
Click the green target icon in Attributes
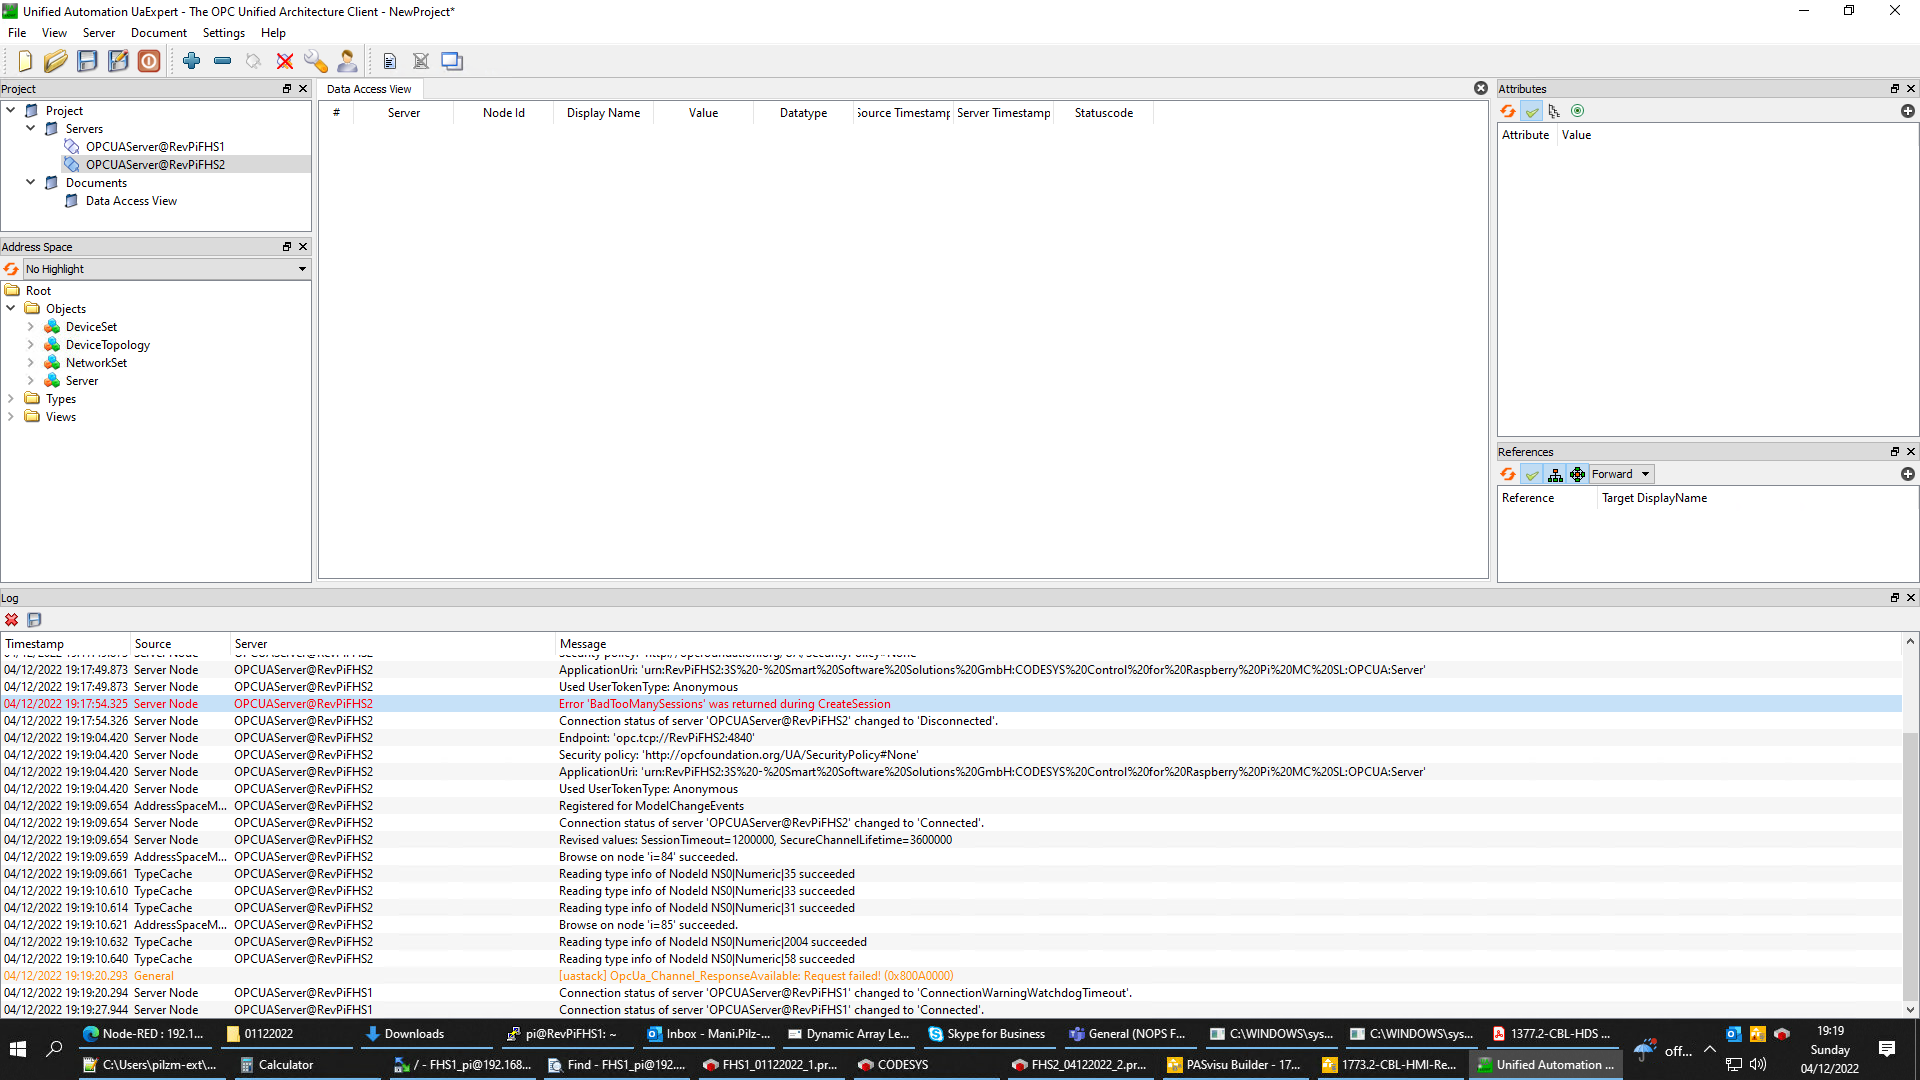[1578, 111]
